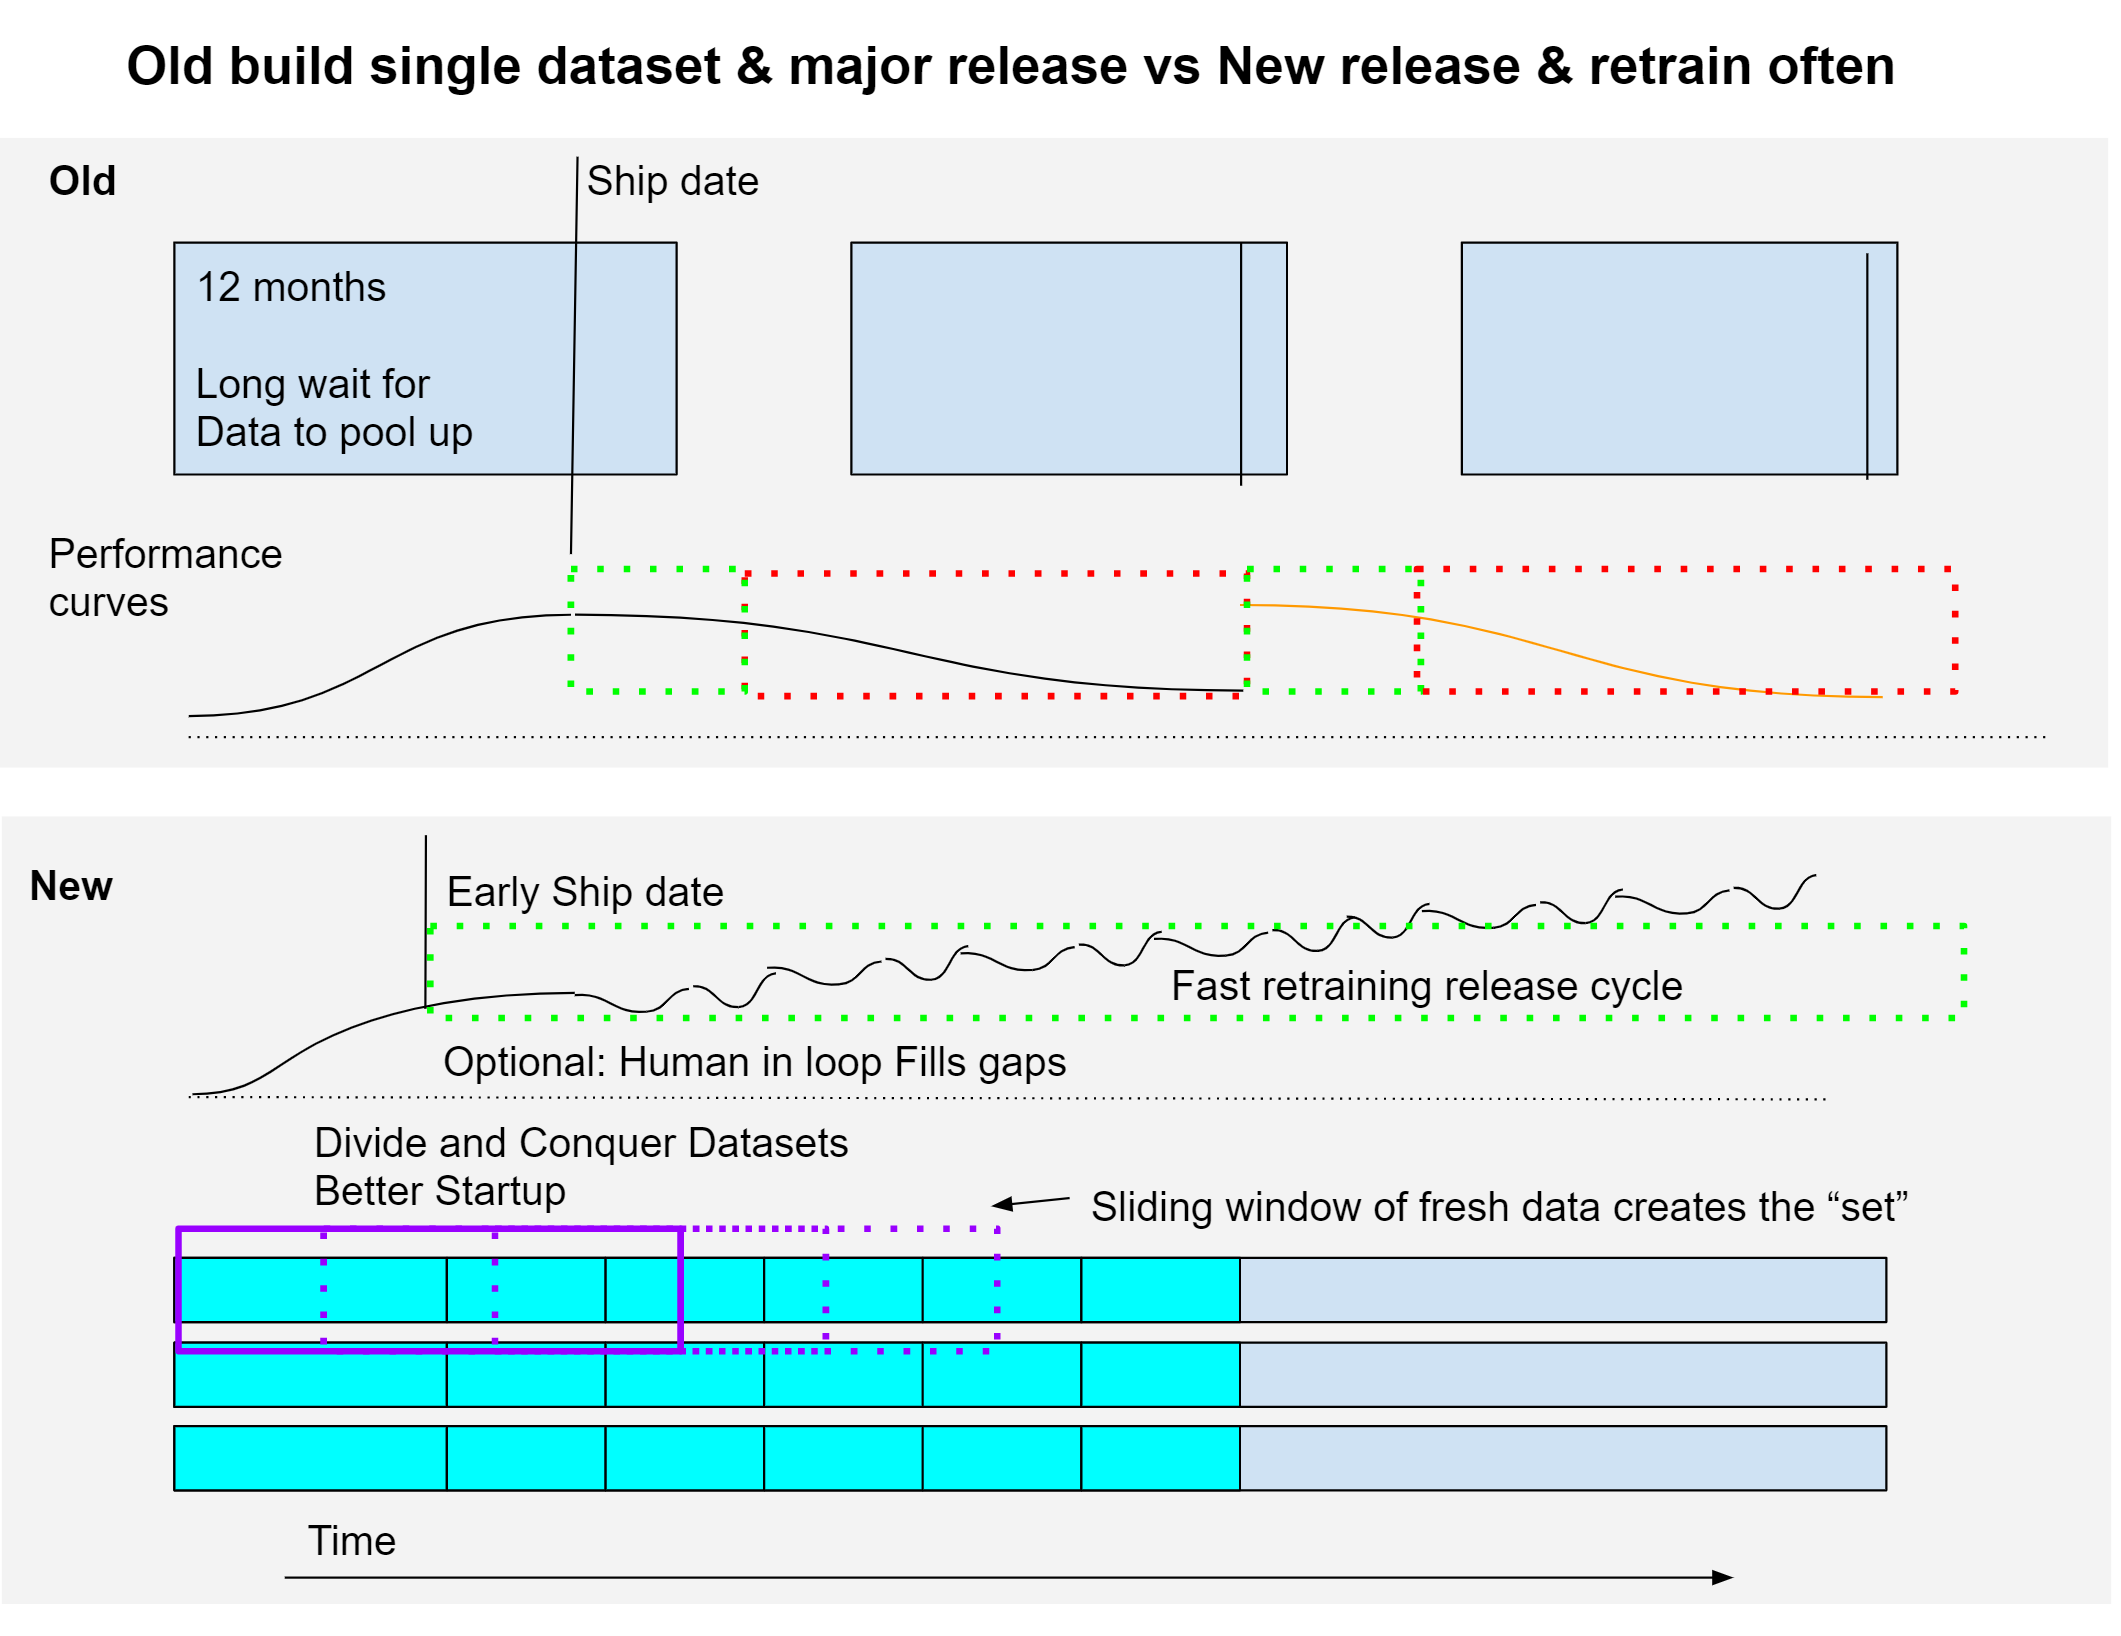Screen dimensions: 2121x1636
Task: Click the 'Ship date' label
Action: point(672,181)
